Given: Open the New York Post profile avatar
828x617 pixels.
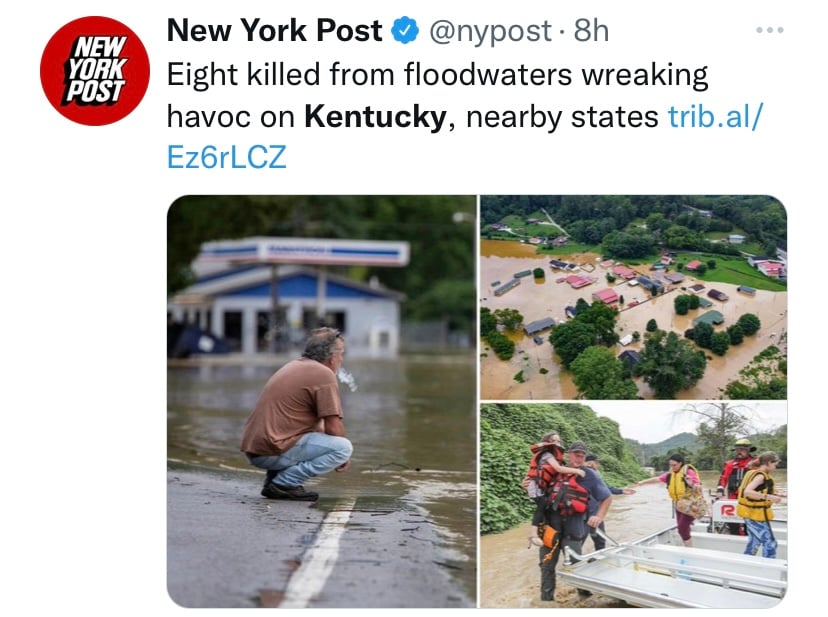Looking at the screenshot, I should pos(95,71).
